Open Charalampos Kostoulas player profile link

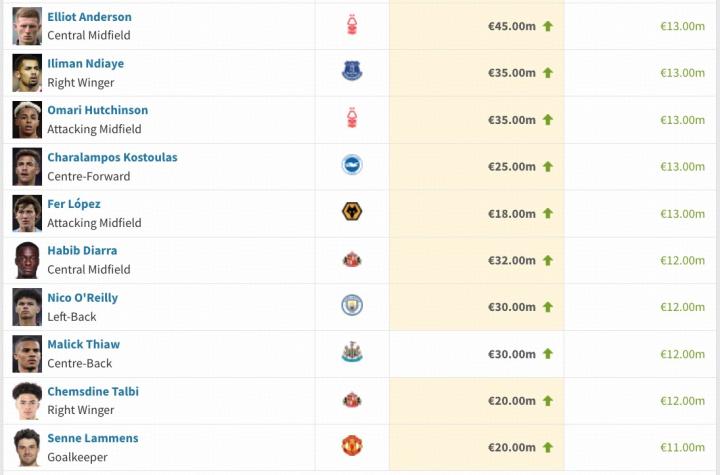coord(112,157)
